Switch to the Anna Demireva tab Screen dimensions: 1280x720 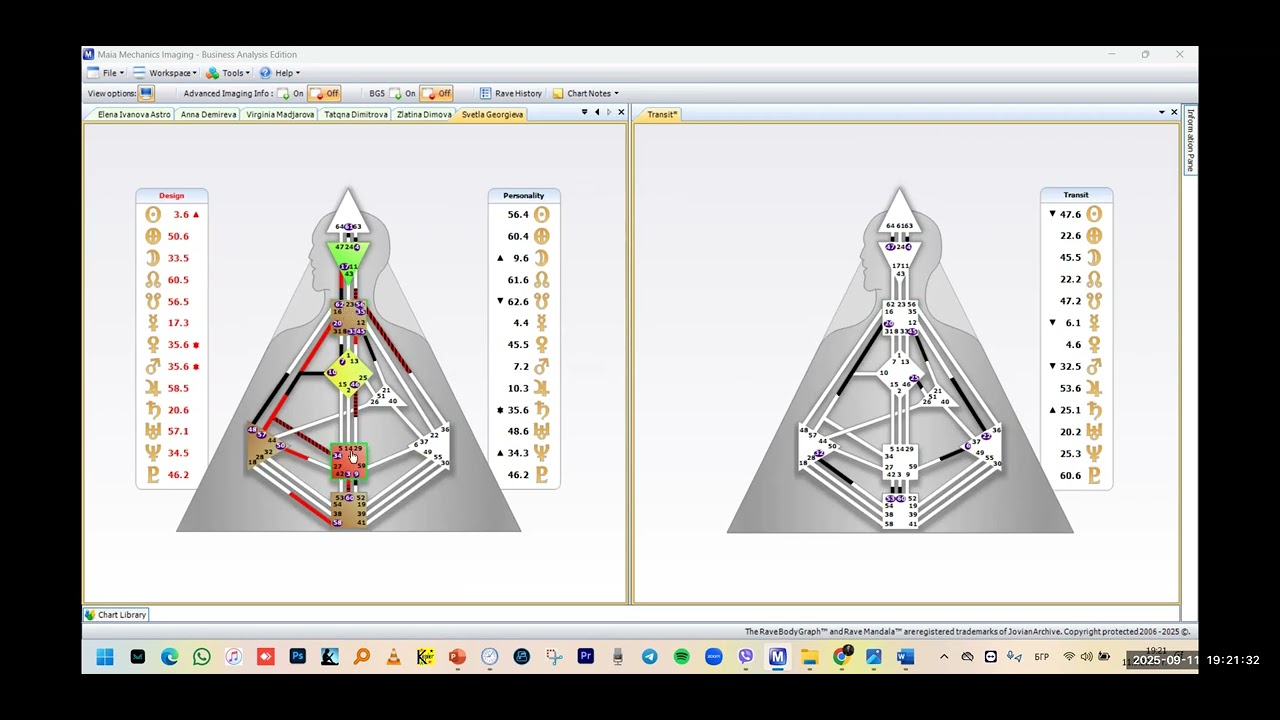[208, 114]
